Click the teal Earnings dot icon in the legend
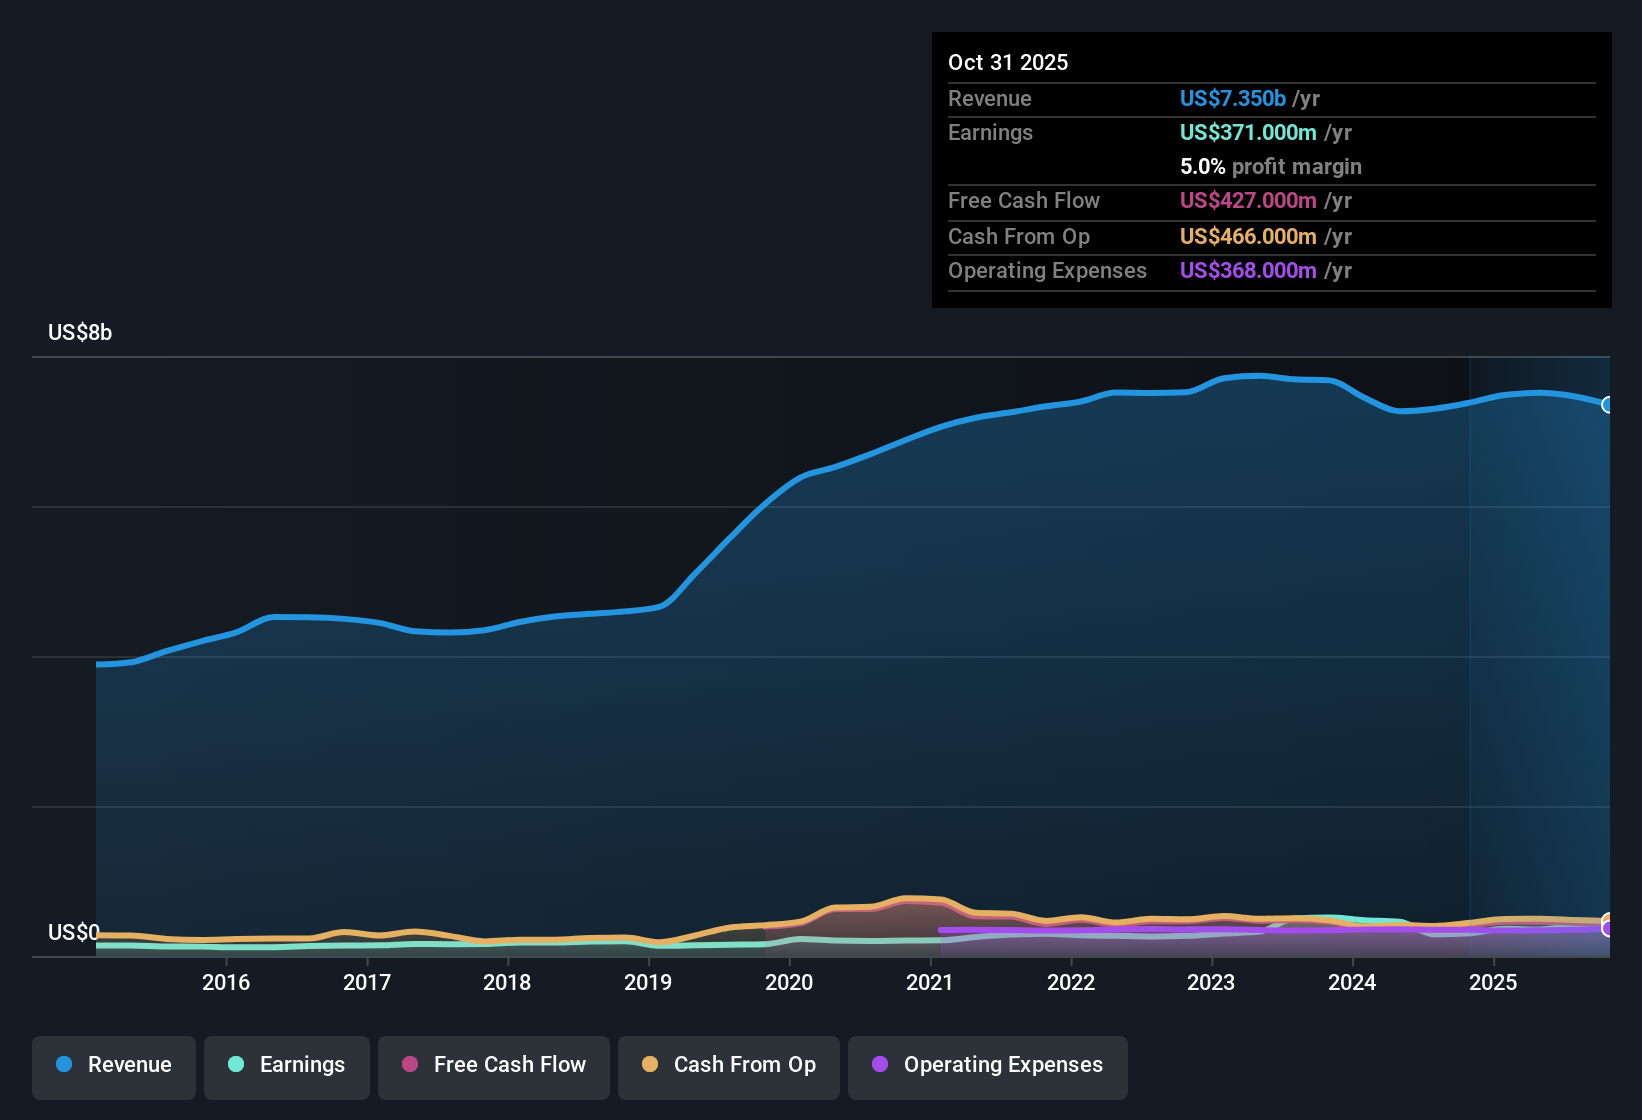This screenshot has height=1120, width=1642. click(x=236, y=1065)
